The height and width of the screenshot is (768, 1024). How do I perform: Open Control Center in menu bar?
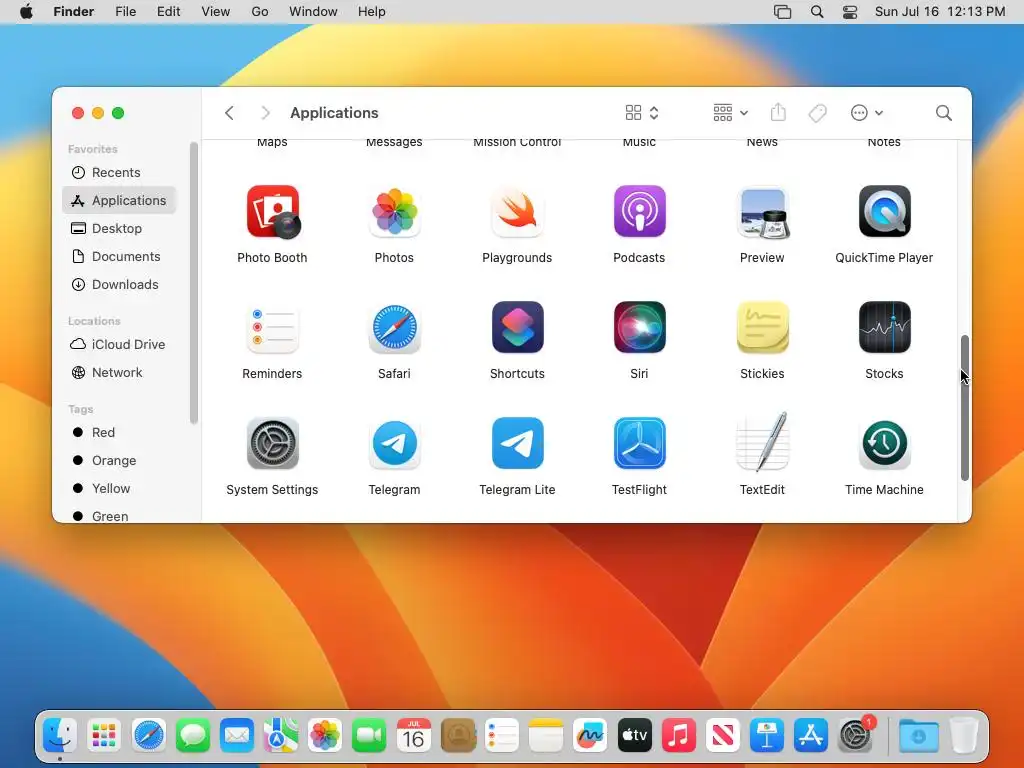(850, 12)
